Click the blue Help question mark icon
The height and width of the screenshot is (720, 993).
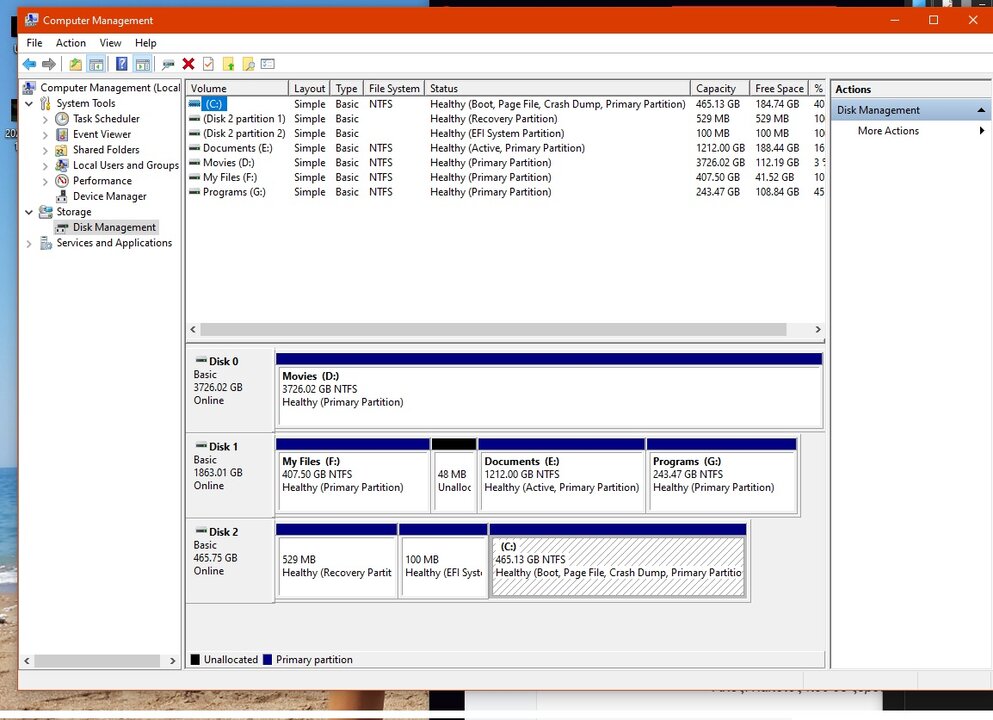click(x=121, y=64)
